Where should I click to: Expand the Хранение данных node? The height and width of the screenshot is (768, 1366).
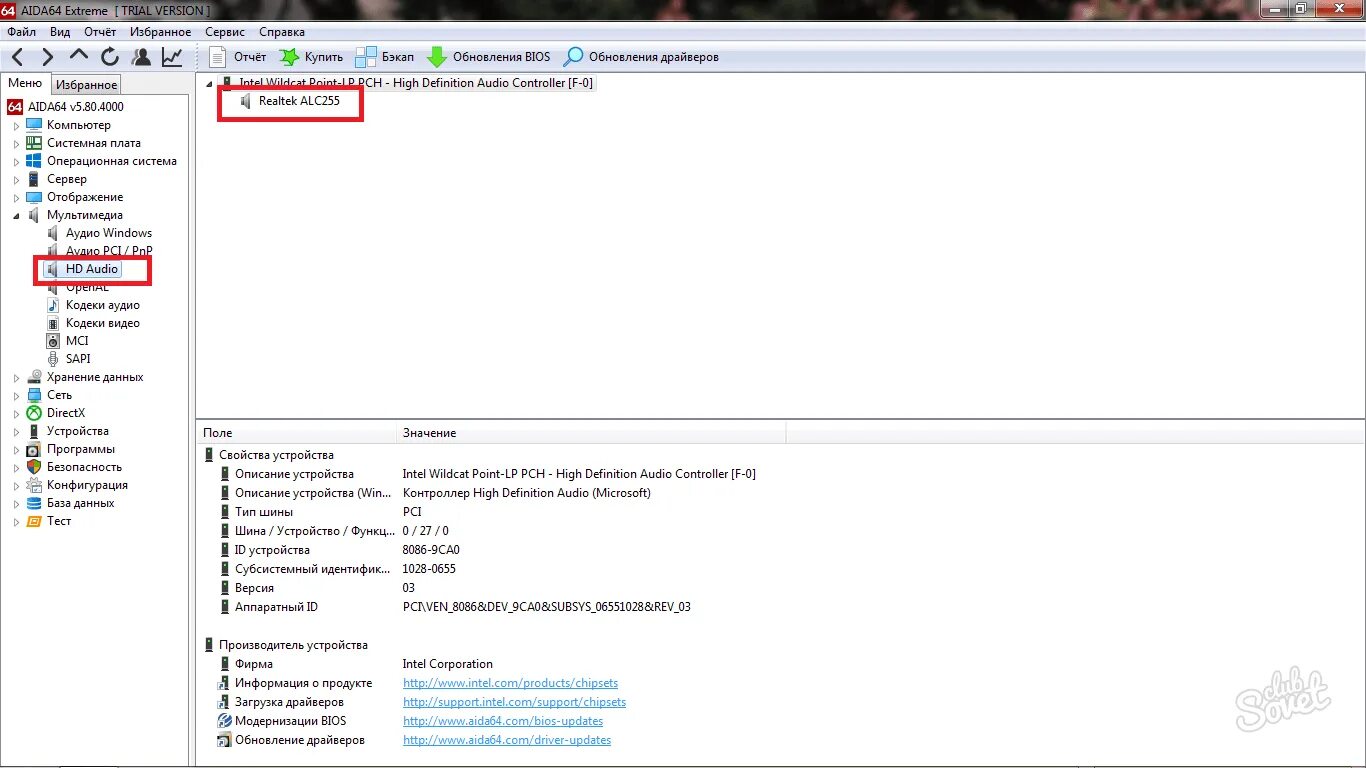tap(16, 378)
